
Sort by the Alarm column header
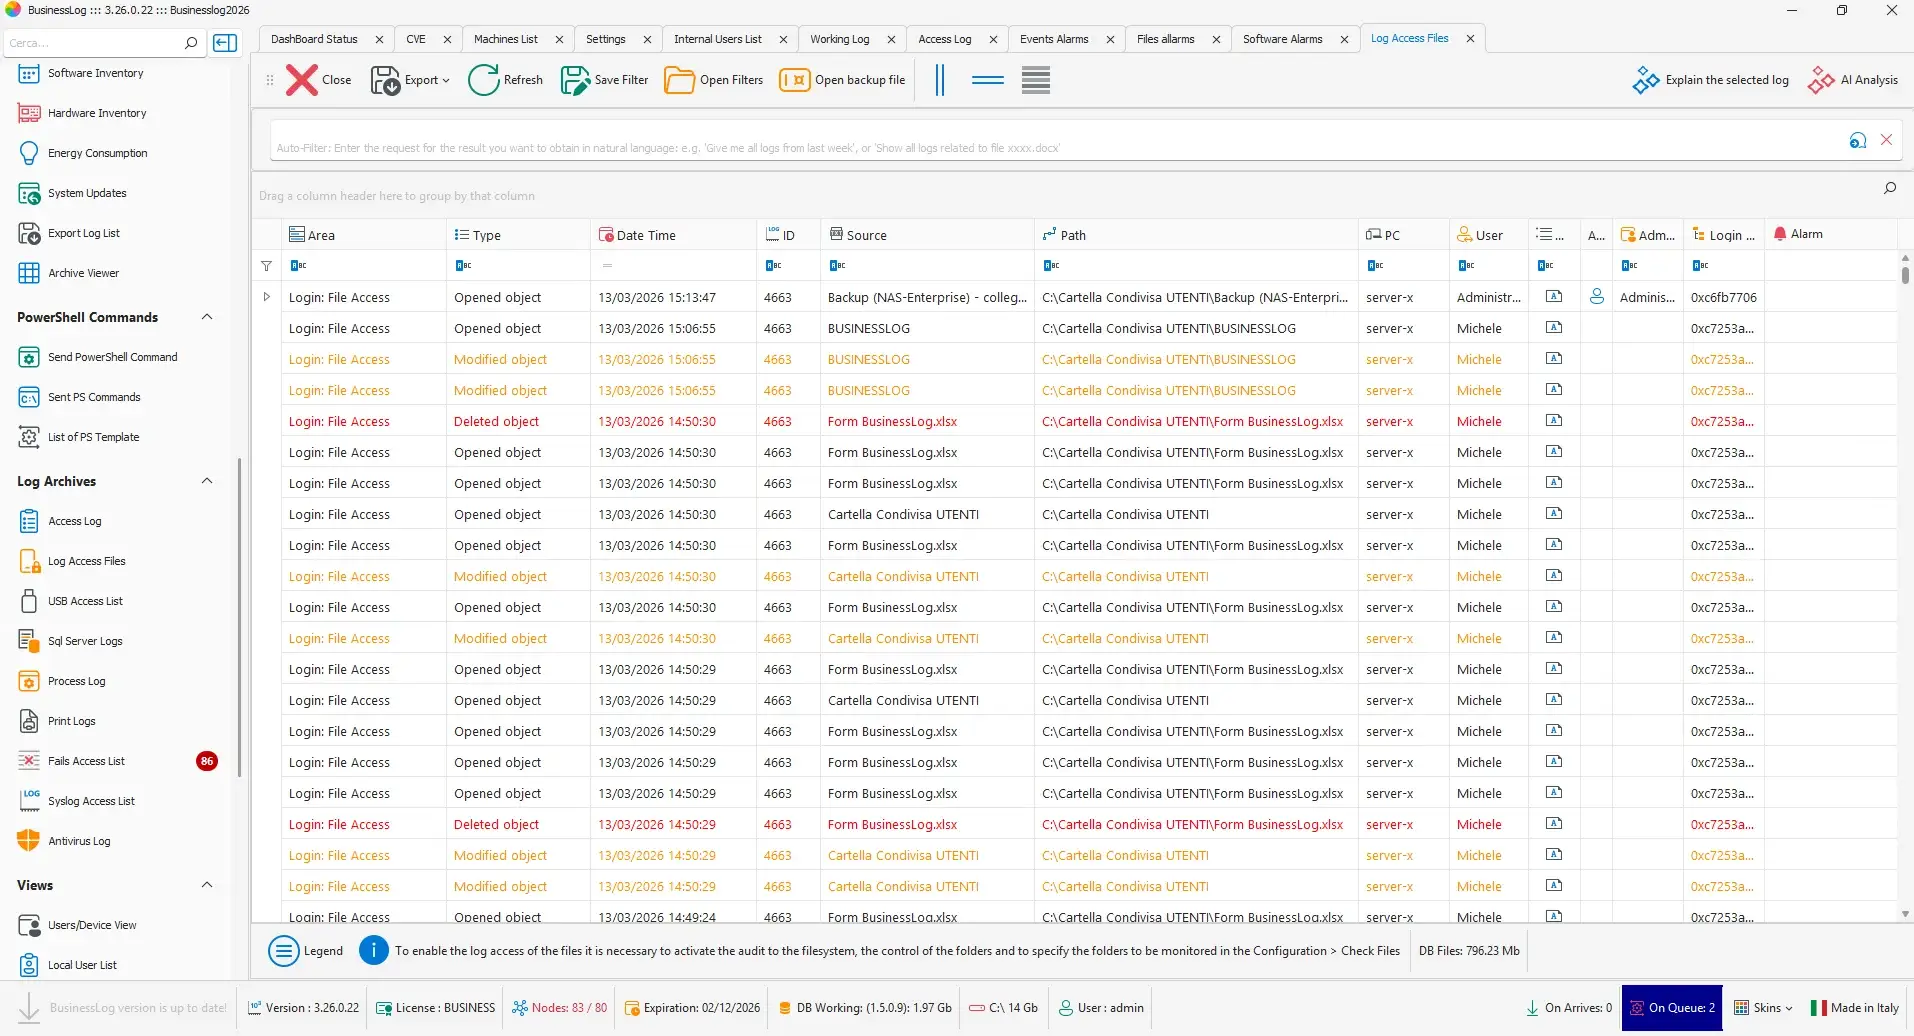1830,234
